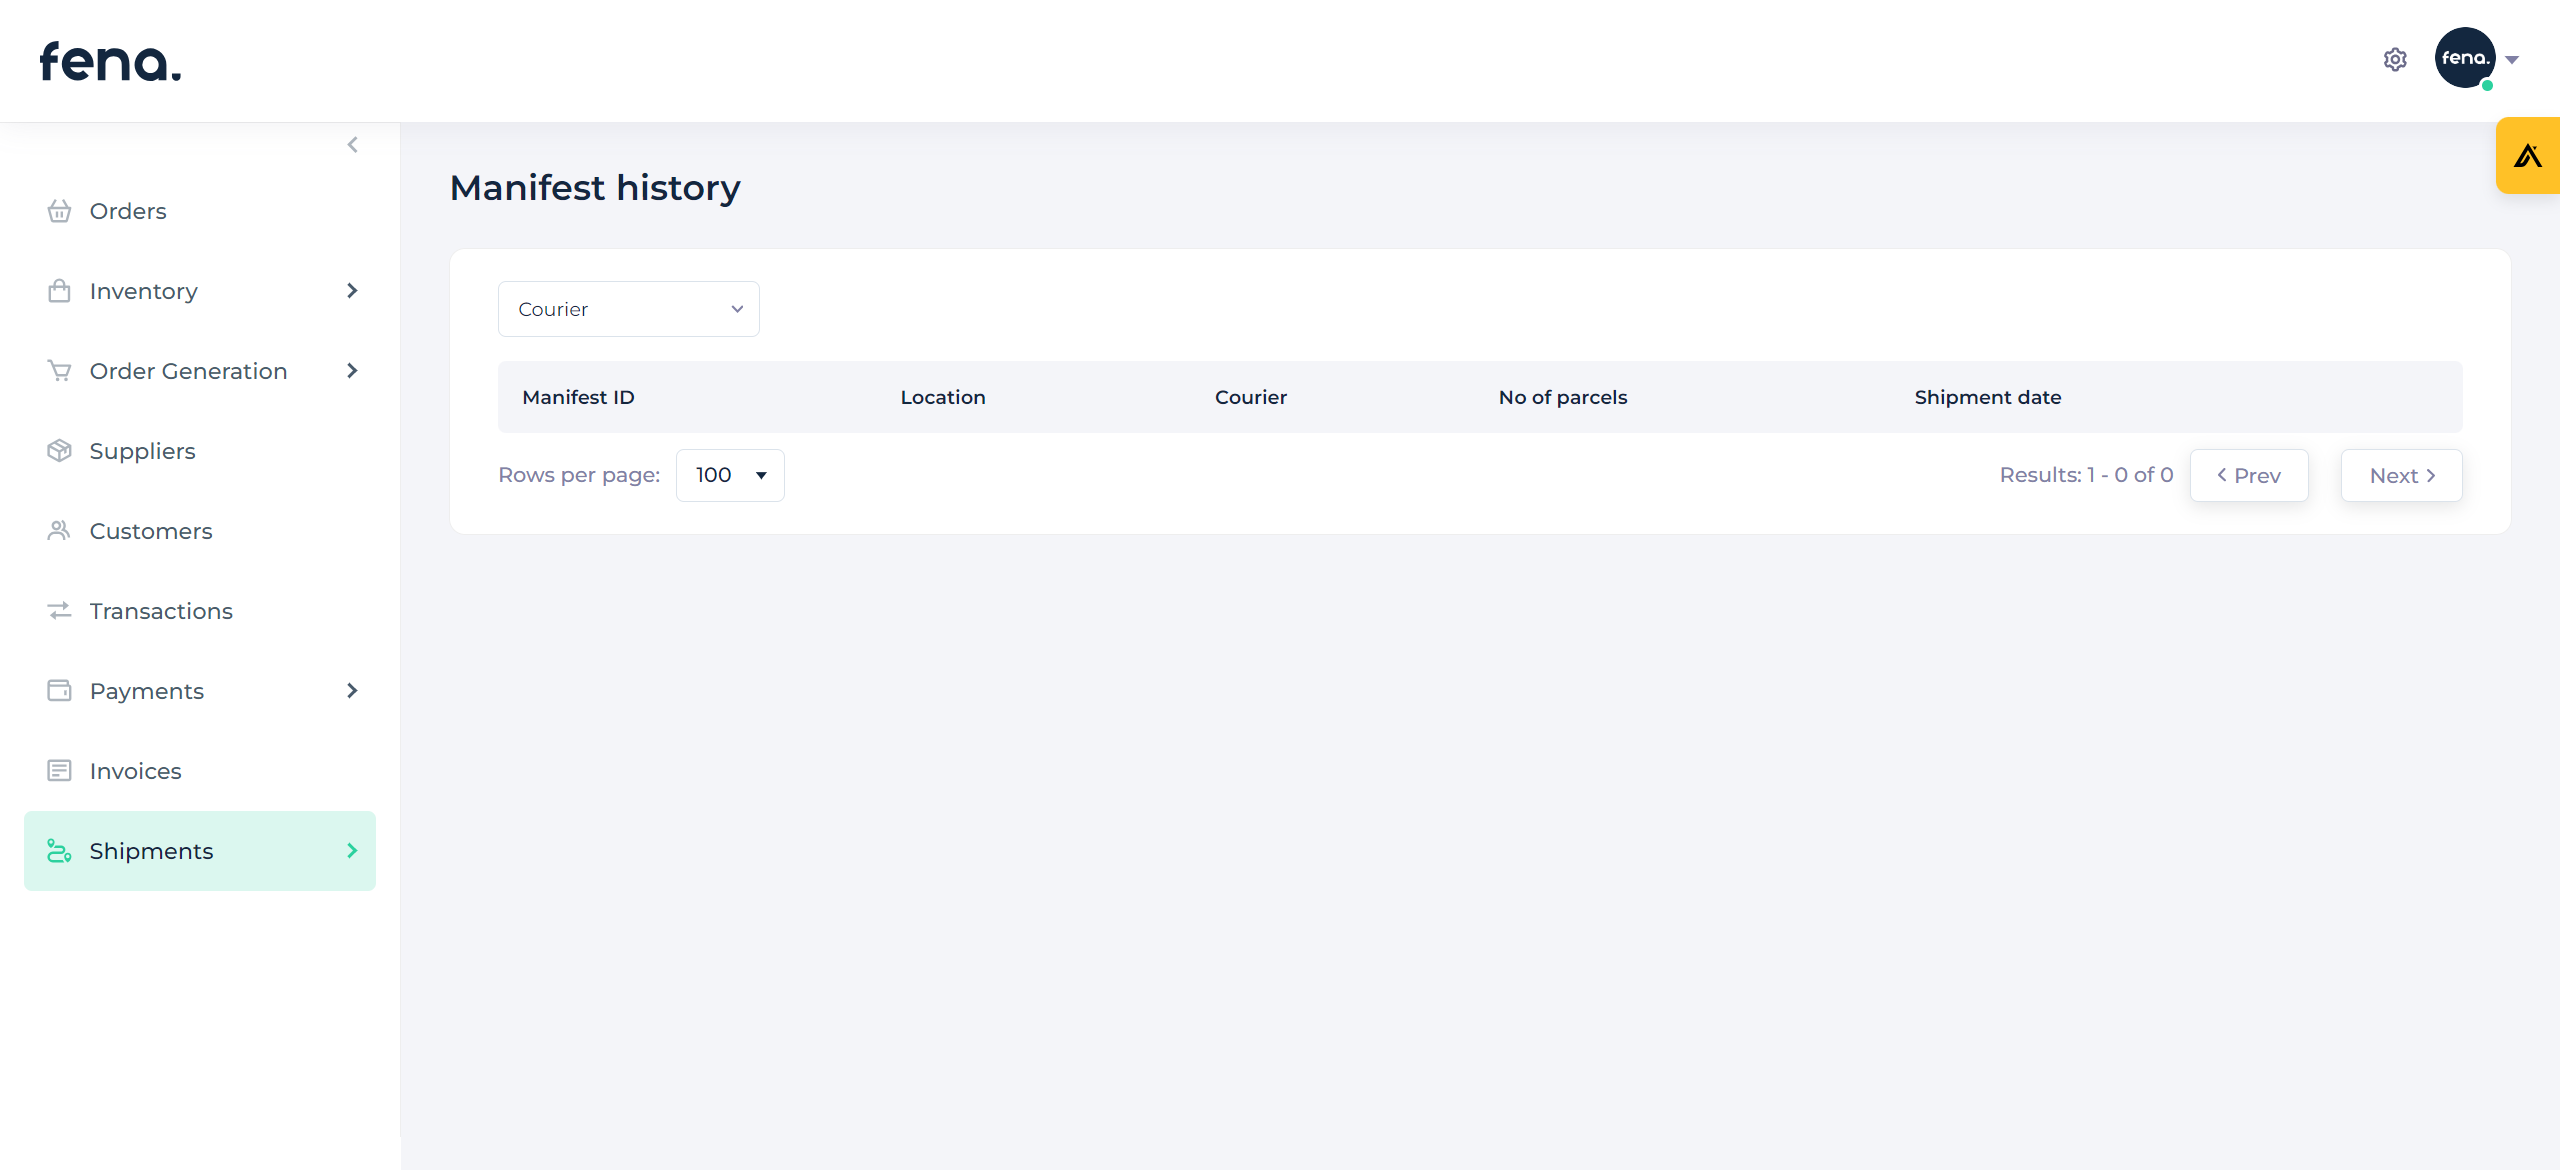
Task: Open the fena account avatar menu
Action: click(2466, 58)
